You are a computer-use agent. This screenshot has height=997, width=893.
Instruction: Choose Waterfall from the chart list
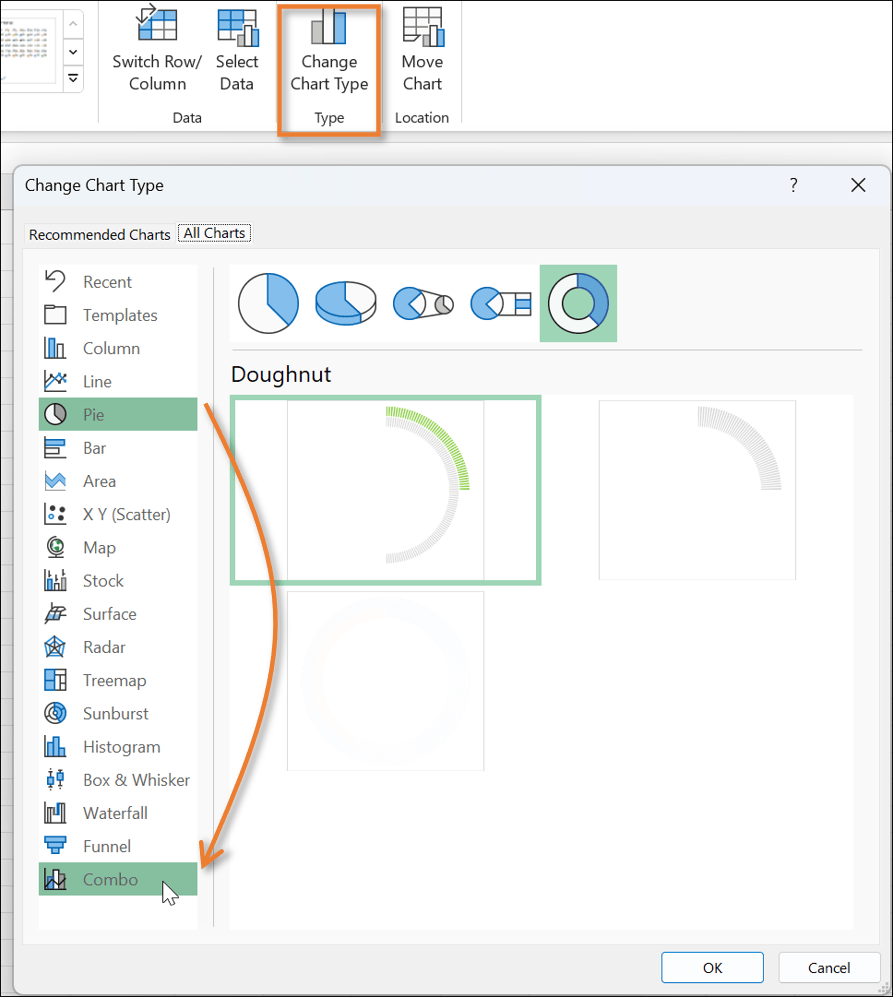coord(115,813)
